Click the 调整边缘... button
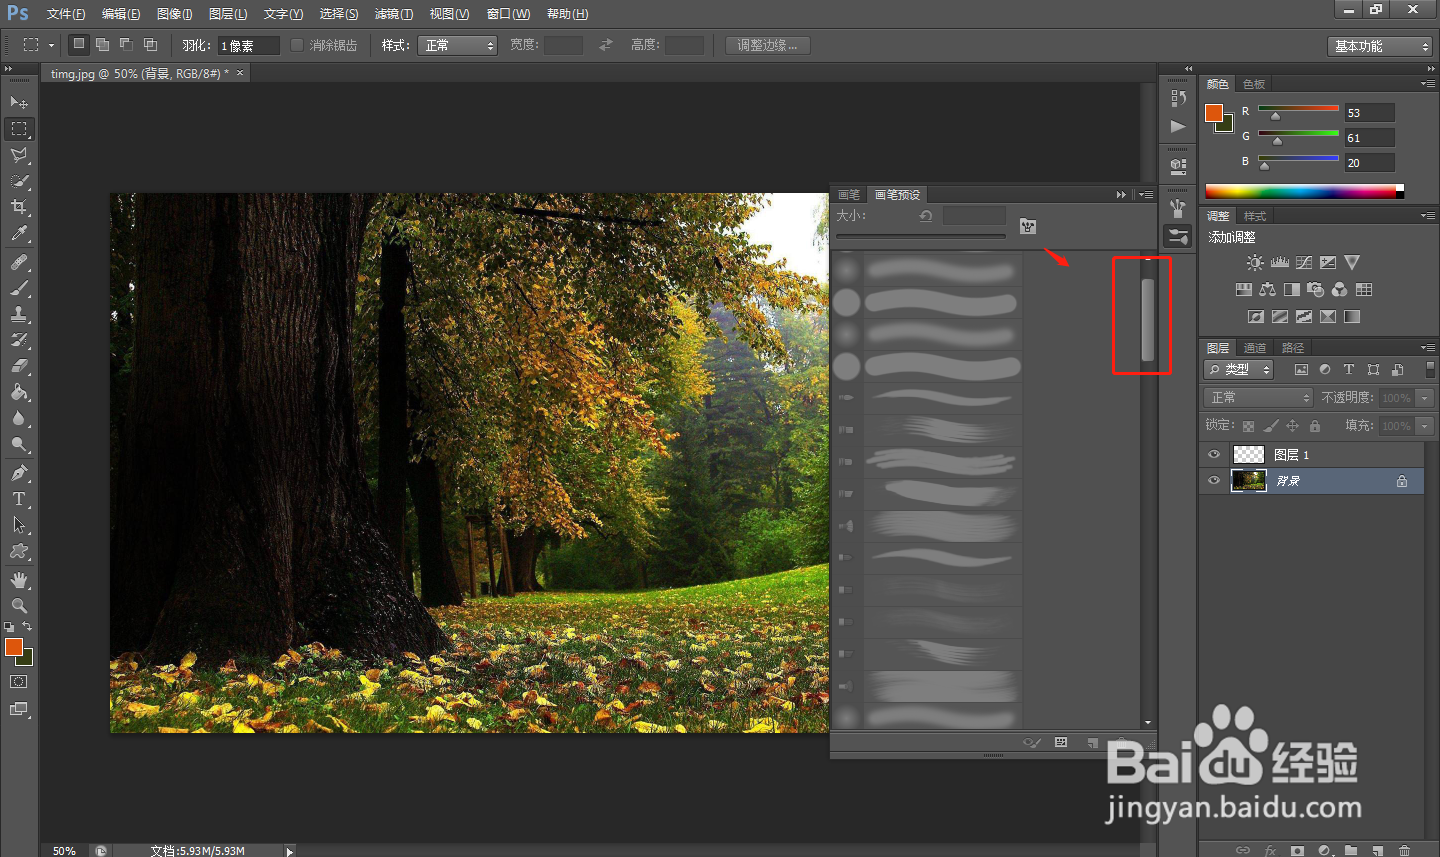The height and width of the screenshot is (857, 1440). point(768,45)
